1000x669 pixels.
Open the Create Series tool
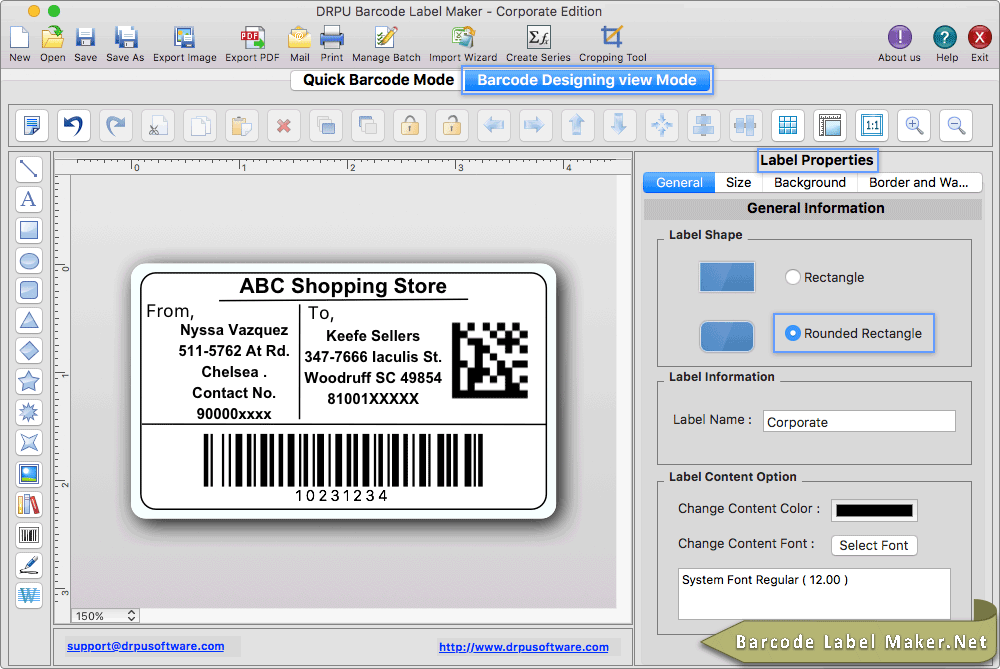(538, 38)
